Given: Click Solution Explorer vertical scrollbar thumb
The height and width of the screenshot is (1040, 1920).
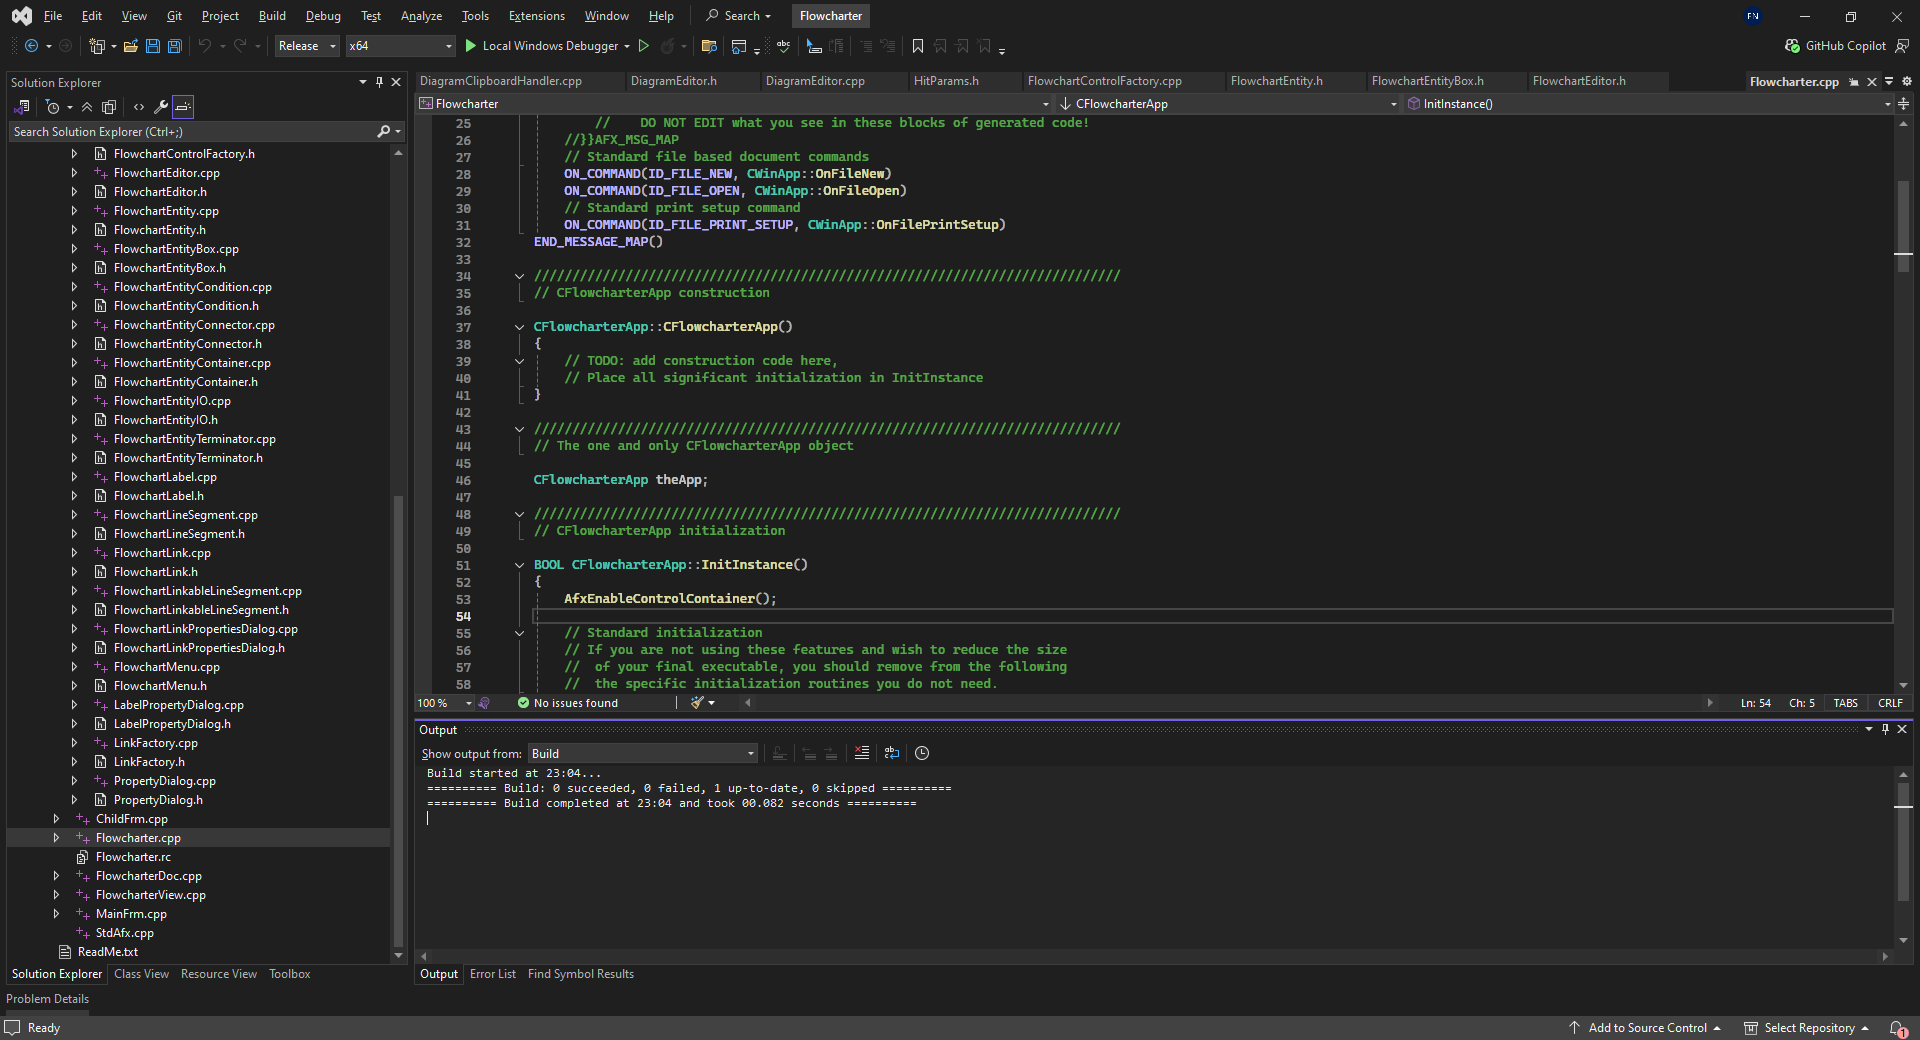Looking at the screenshot, I should [398, 720].
